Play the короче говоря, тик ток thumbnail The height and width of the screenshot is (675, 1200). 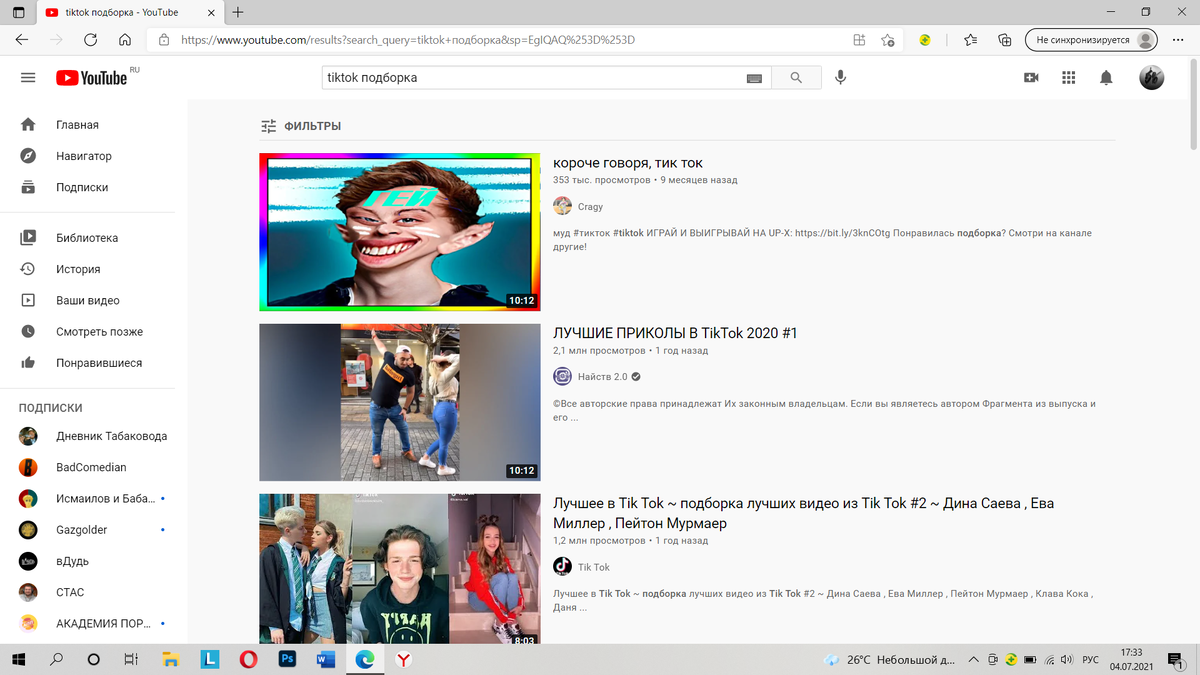click(399, 232)
